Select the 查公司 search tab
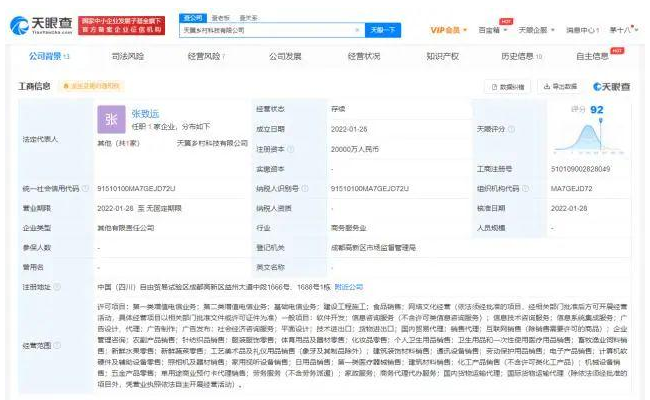Image resolution: width=650 pixels, height=400 pixels. click(193, 18)
